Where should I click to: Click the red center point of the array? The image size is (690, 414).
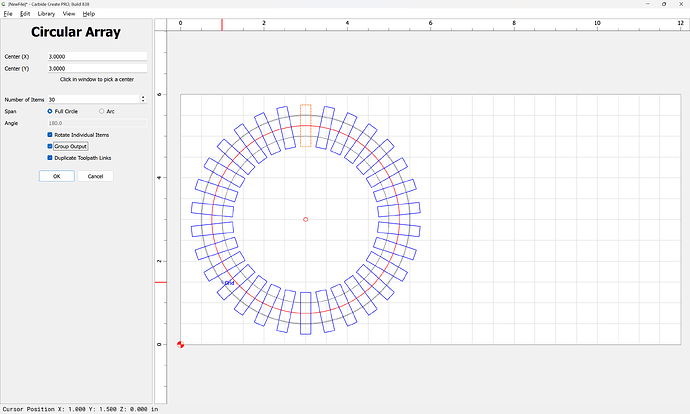[x=305, y=219]
